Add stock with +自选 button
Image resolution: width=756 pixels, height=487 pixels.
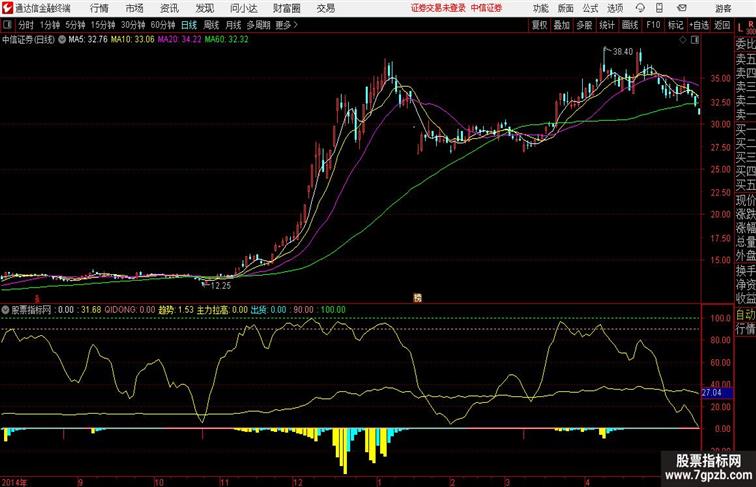pyautogui.click(x=699, y=25)
